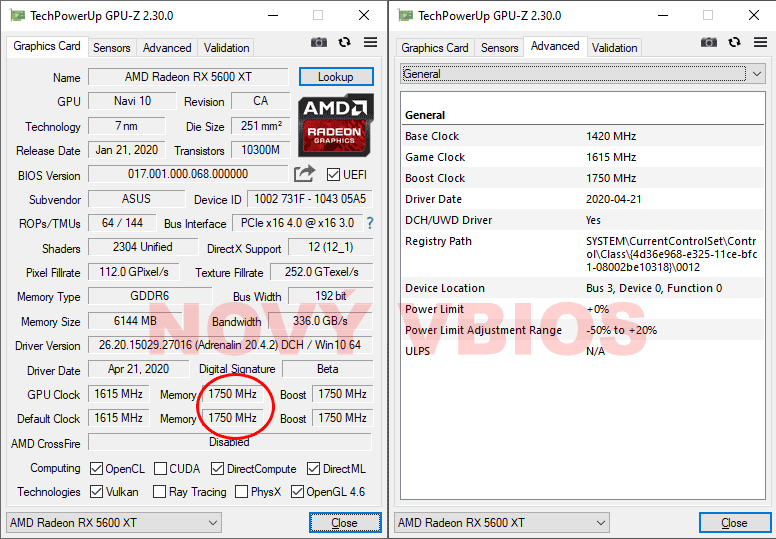
Task: Select Advanced tab in right window
Action: tap(555, 47)
